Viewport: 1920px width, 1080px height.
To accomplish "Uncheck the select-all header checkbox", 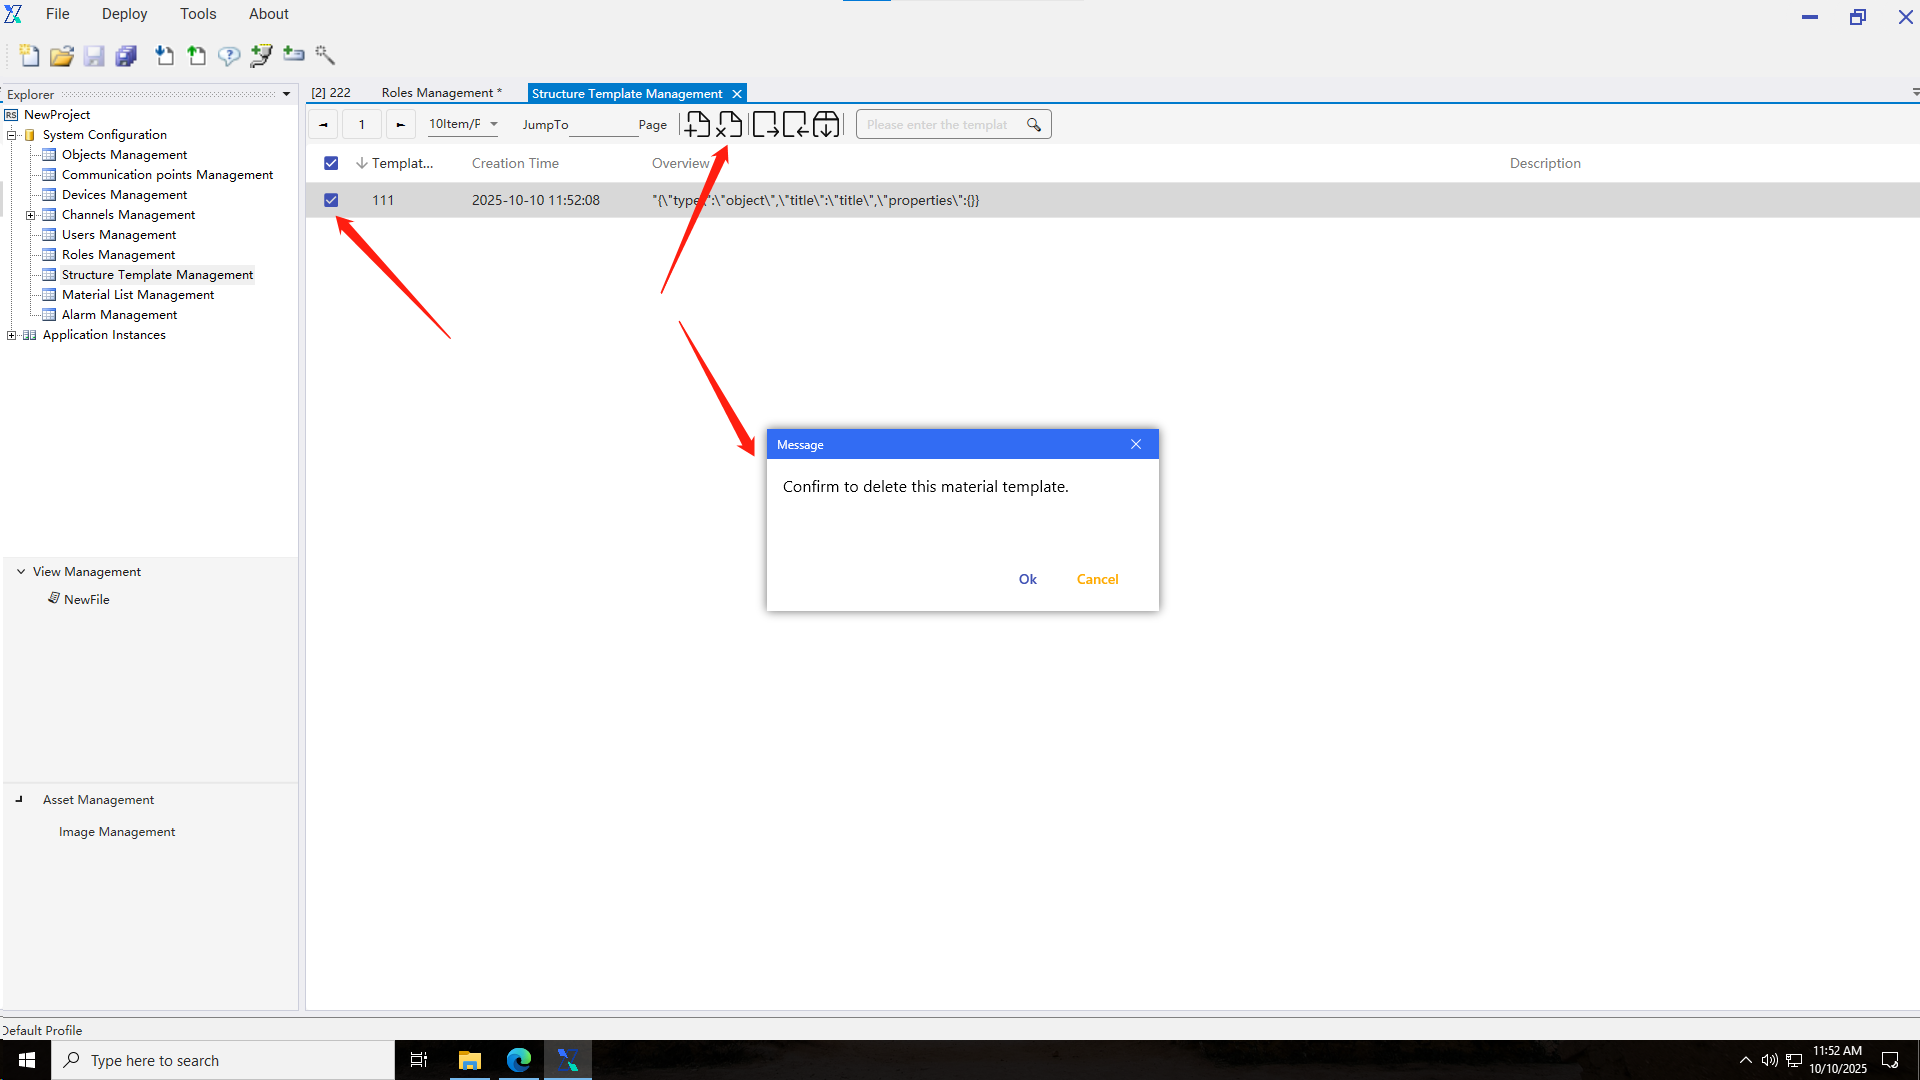I will click(331, 163).
